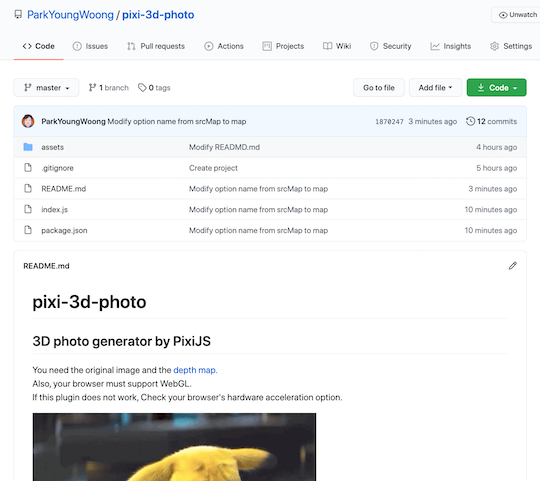This screenshot has width=540, height=481.
Task: View the Insights tab
Action: [x=450, y=46]
